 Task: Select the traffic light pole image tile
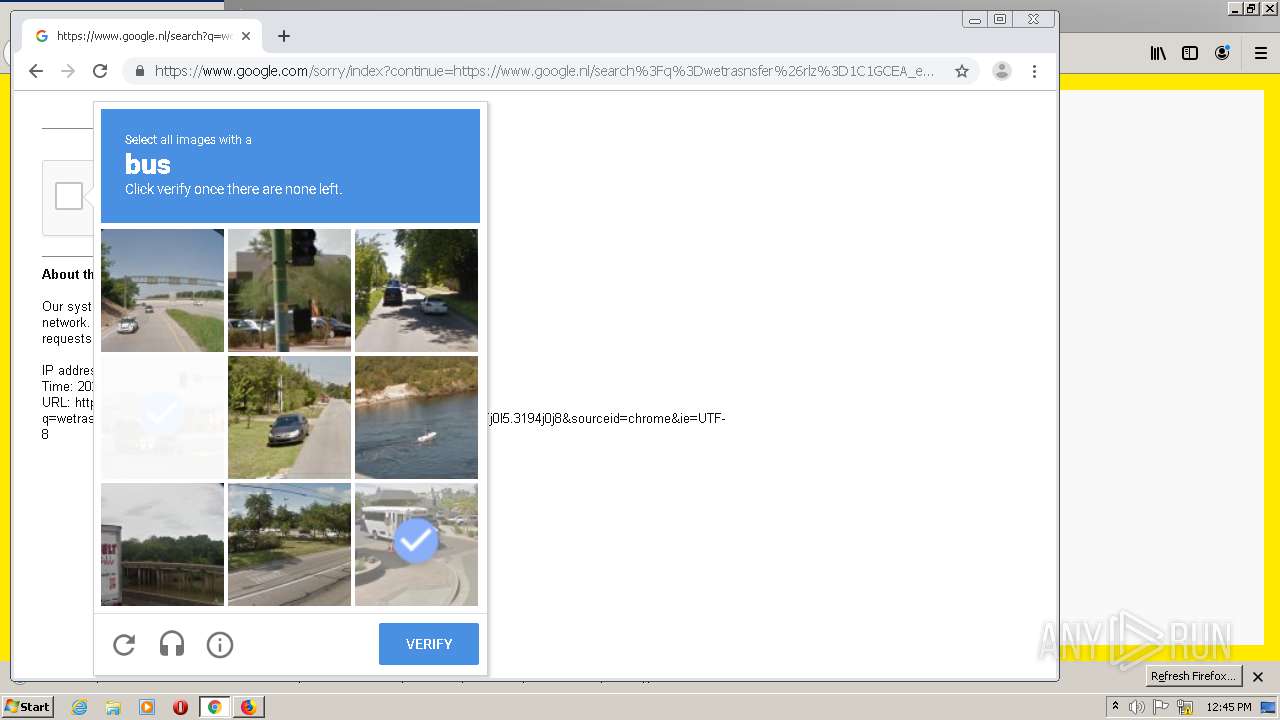point(289,290)
